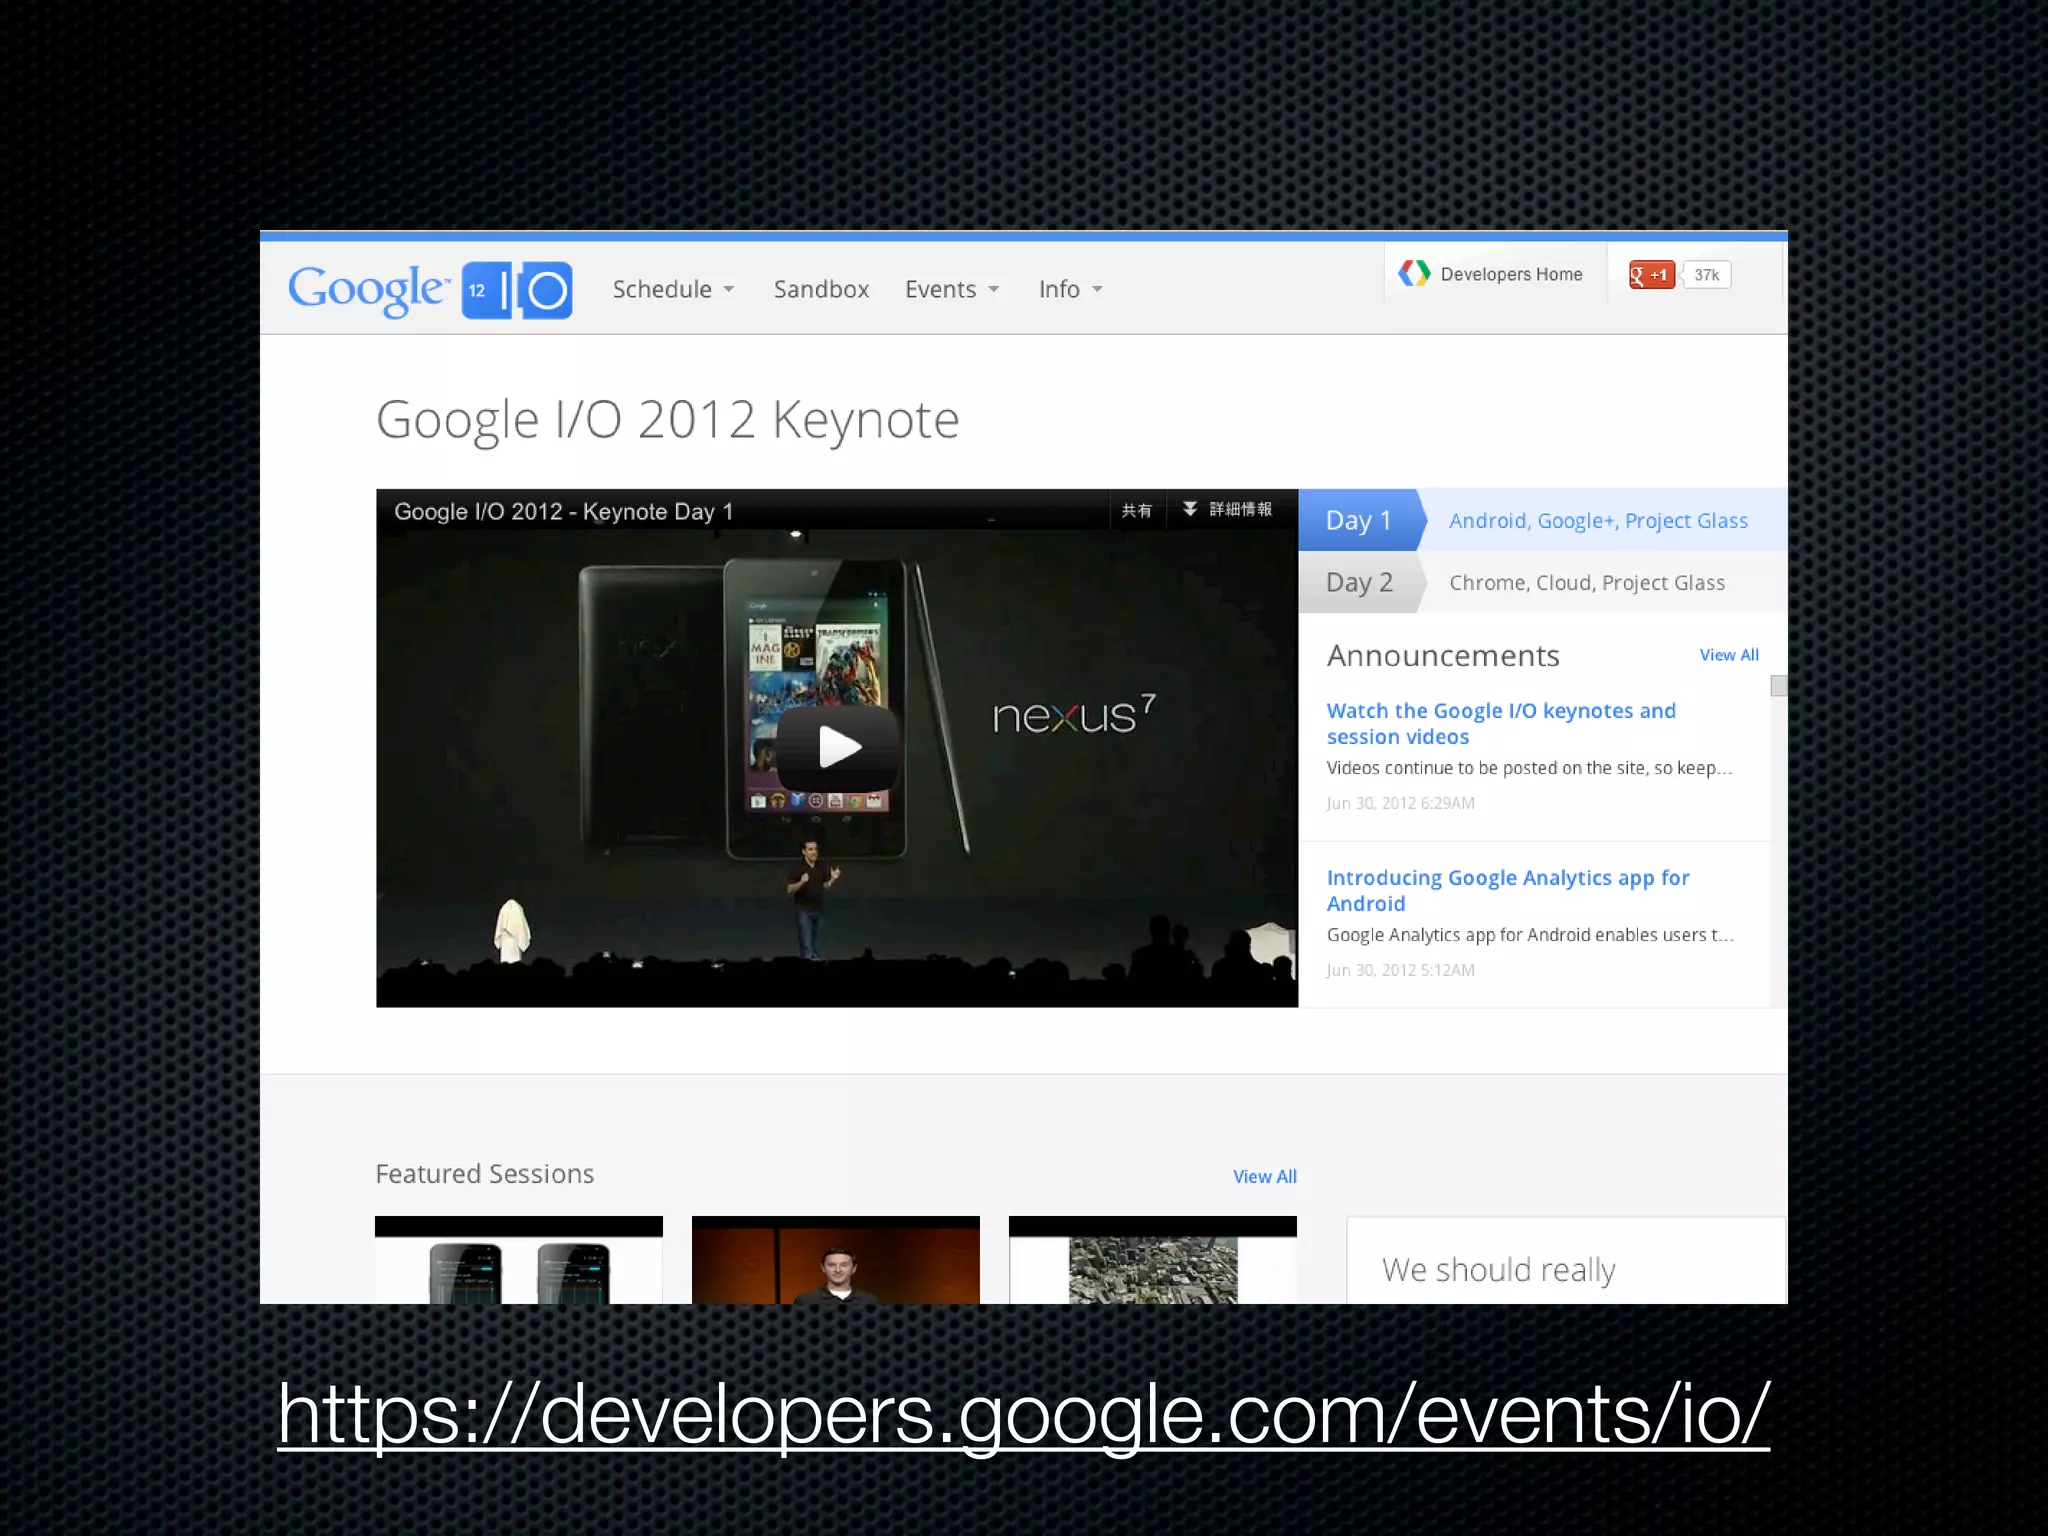This screenshot has height=1536, width=2048.
Task: Click Android, Google+, Project Glass text
Action: (x=1598, y=521)
